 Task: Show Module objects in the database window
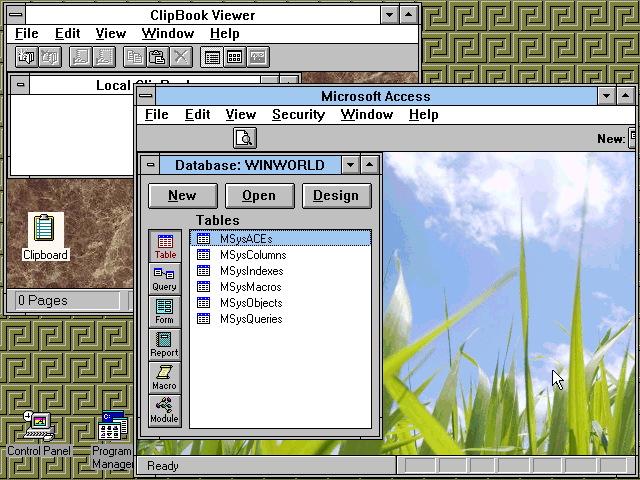coord(165,411)
